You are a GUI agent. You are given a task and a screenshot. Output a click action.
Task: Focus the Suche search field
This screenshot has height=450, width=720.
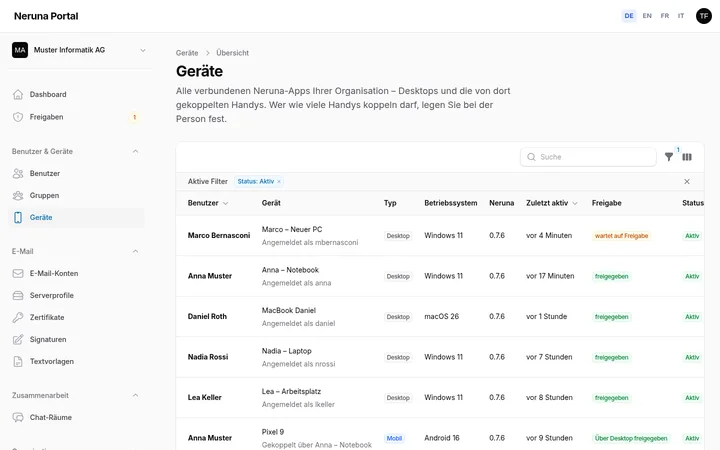coord(588,157)
